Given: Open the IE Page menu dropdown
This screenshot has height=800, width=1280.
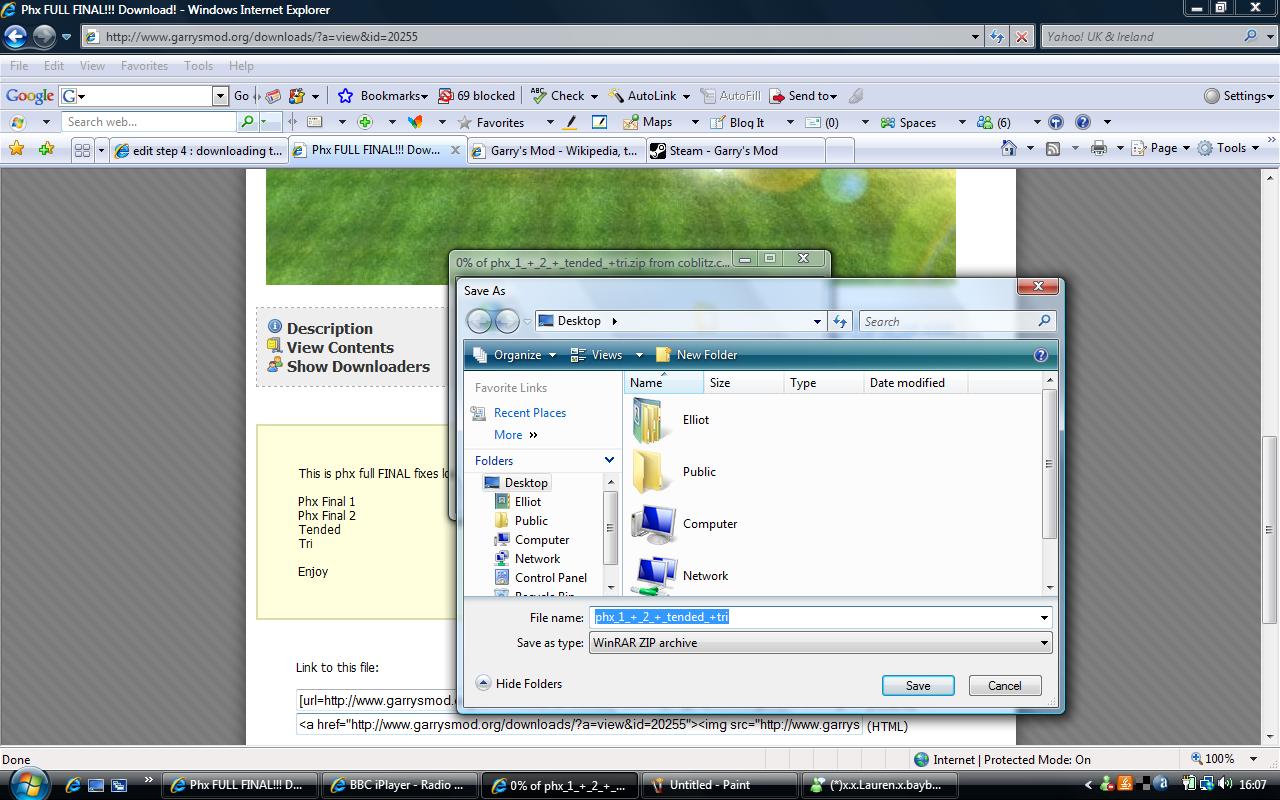Looking at the screenshot, I should [x=1161, y=148].
